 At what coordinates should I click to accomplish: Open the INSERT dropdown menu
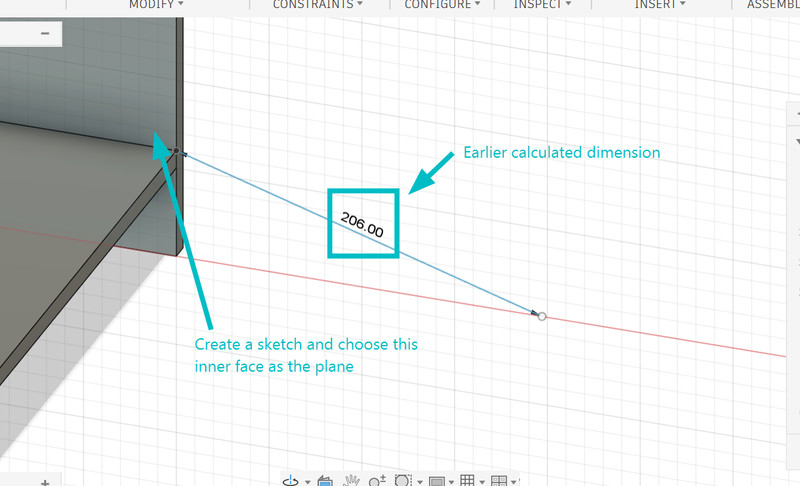coord(660,5)
